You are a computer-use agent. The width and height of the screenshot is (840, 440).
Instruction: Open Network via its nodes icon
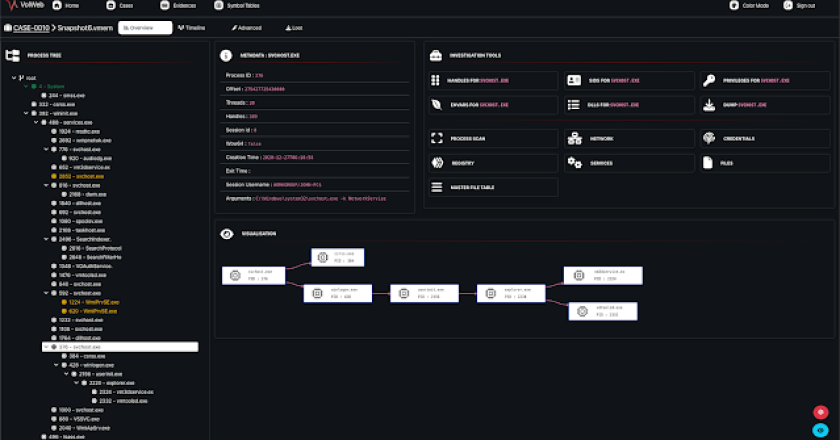(574, 139)
